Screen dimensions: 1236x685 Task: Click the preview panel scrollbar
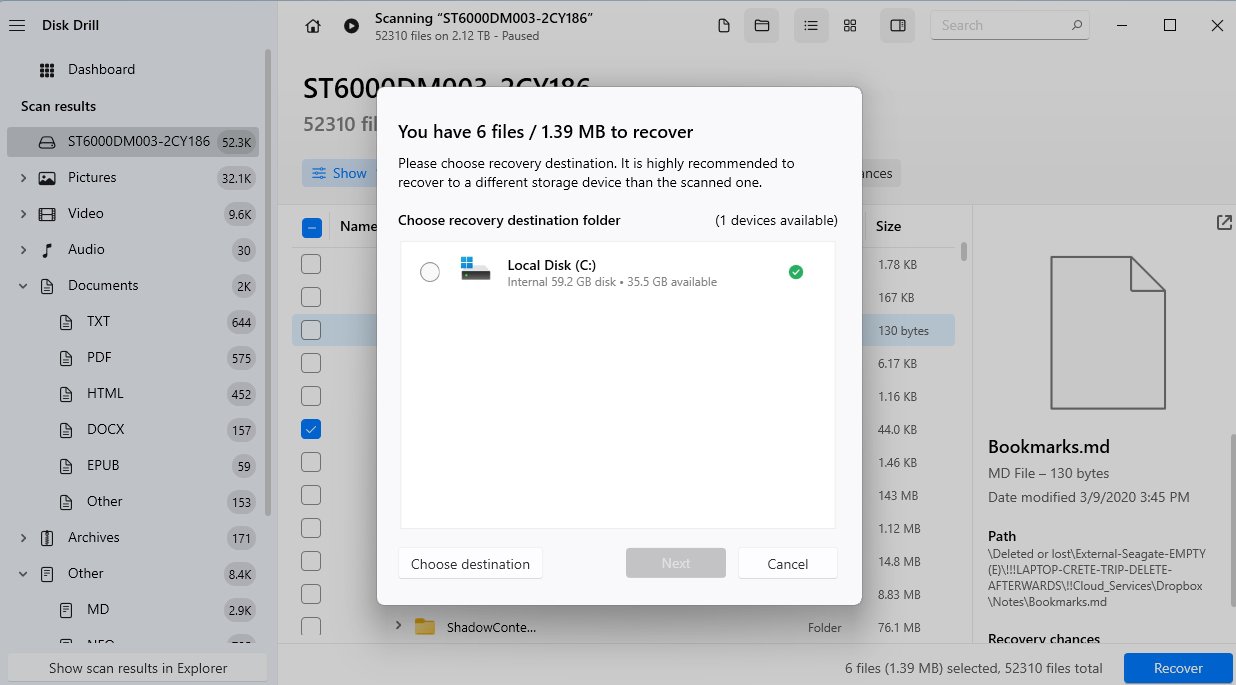click(x=1232, y=520)
